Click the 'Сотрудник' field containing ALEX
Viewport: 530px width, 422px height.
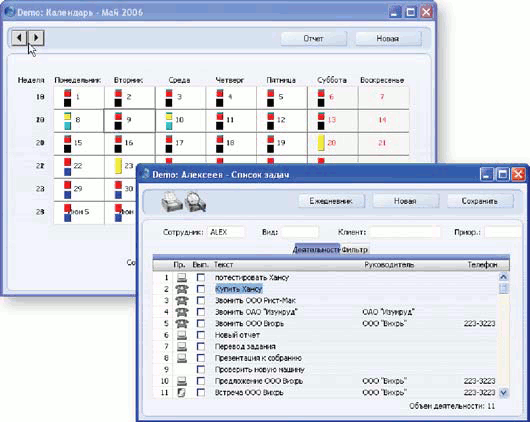tap(226, 232)
